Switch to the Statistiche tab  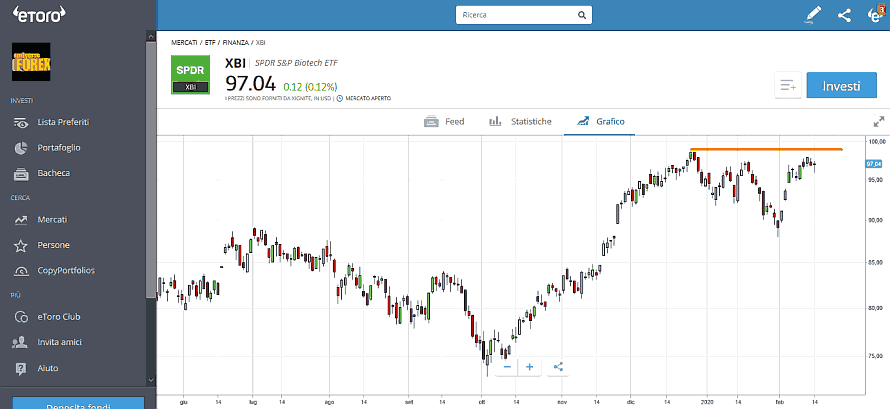click(520, 121)
